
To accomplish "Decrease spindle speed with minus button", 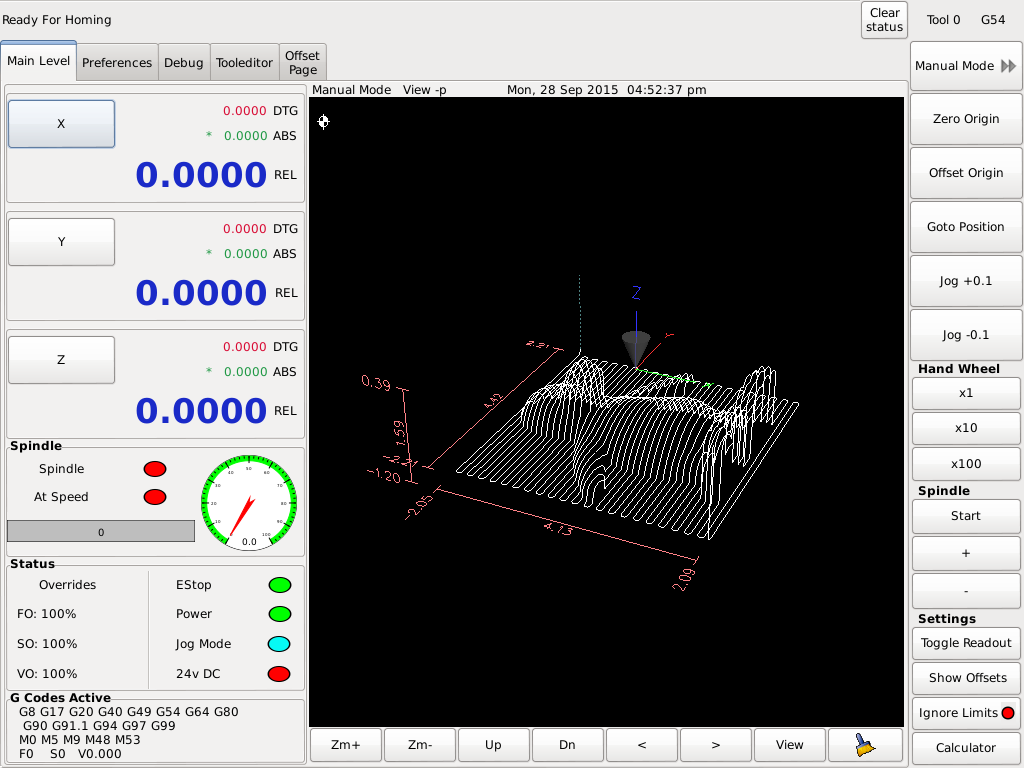I will coord(967,591).
